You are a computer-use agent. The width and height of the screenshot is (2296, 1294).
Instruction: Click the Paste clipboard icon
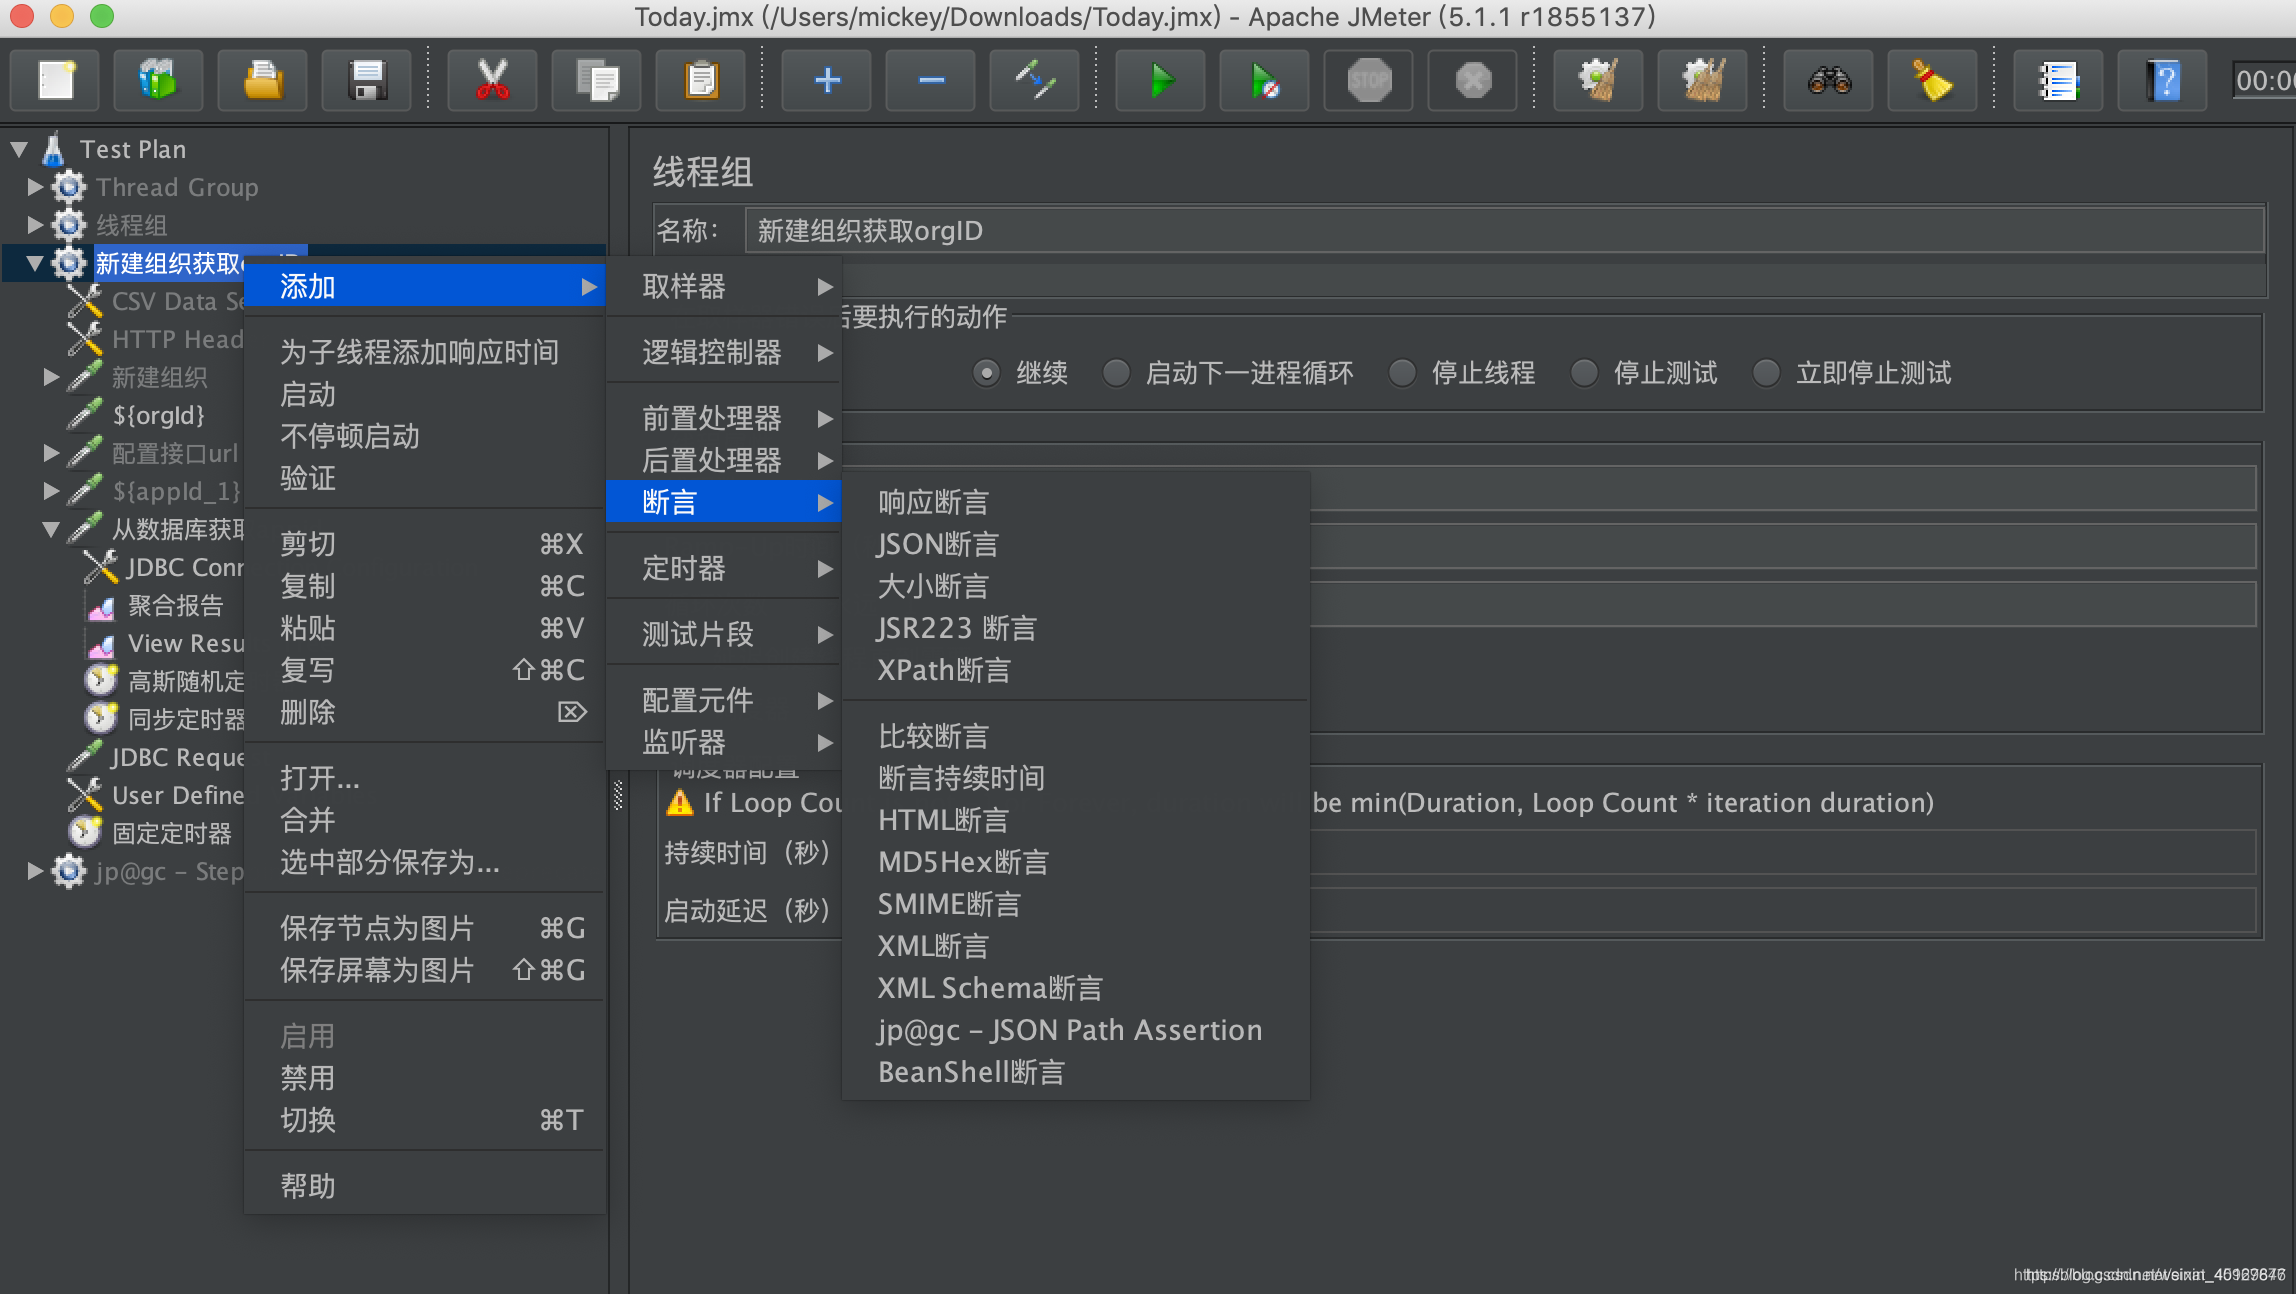click(x=701, y=80)
